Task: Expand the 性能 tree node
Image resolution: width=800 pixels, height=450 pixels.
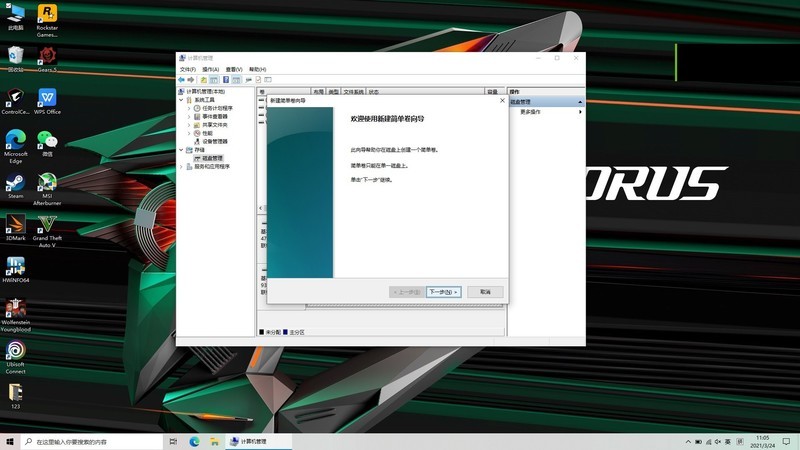Action: pos(189,133)
